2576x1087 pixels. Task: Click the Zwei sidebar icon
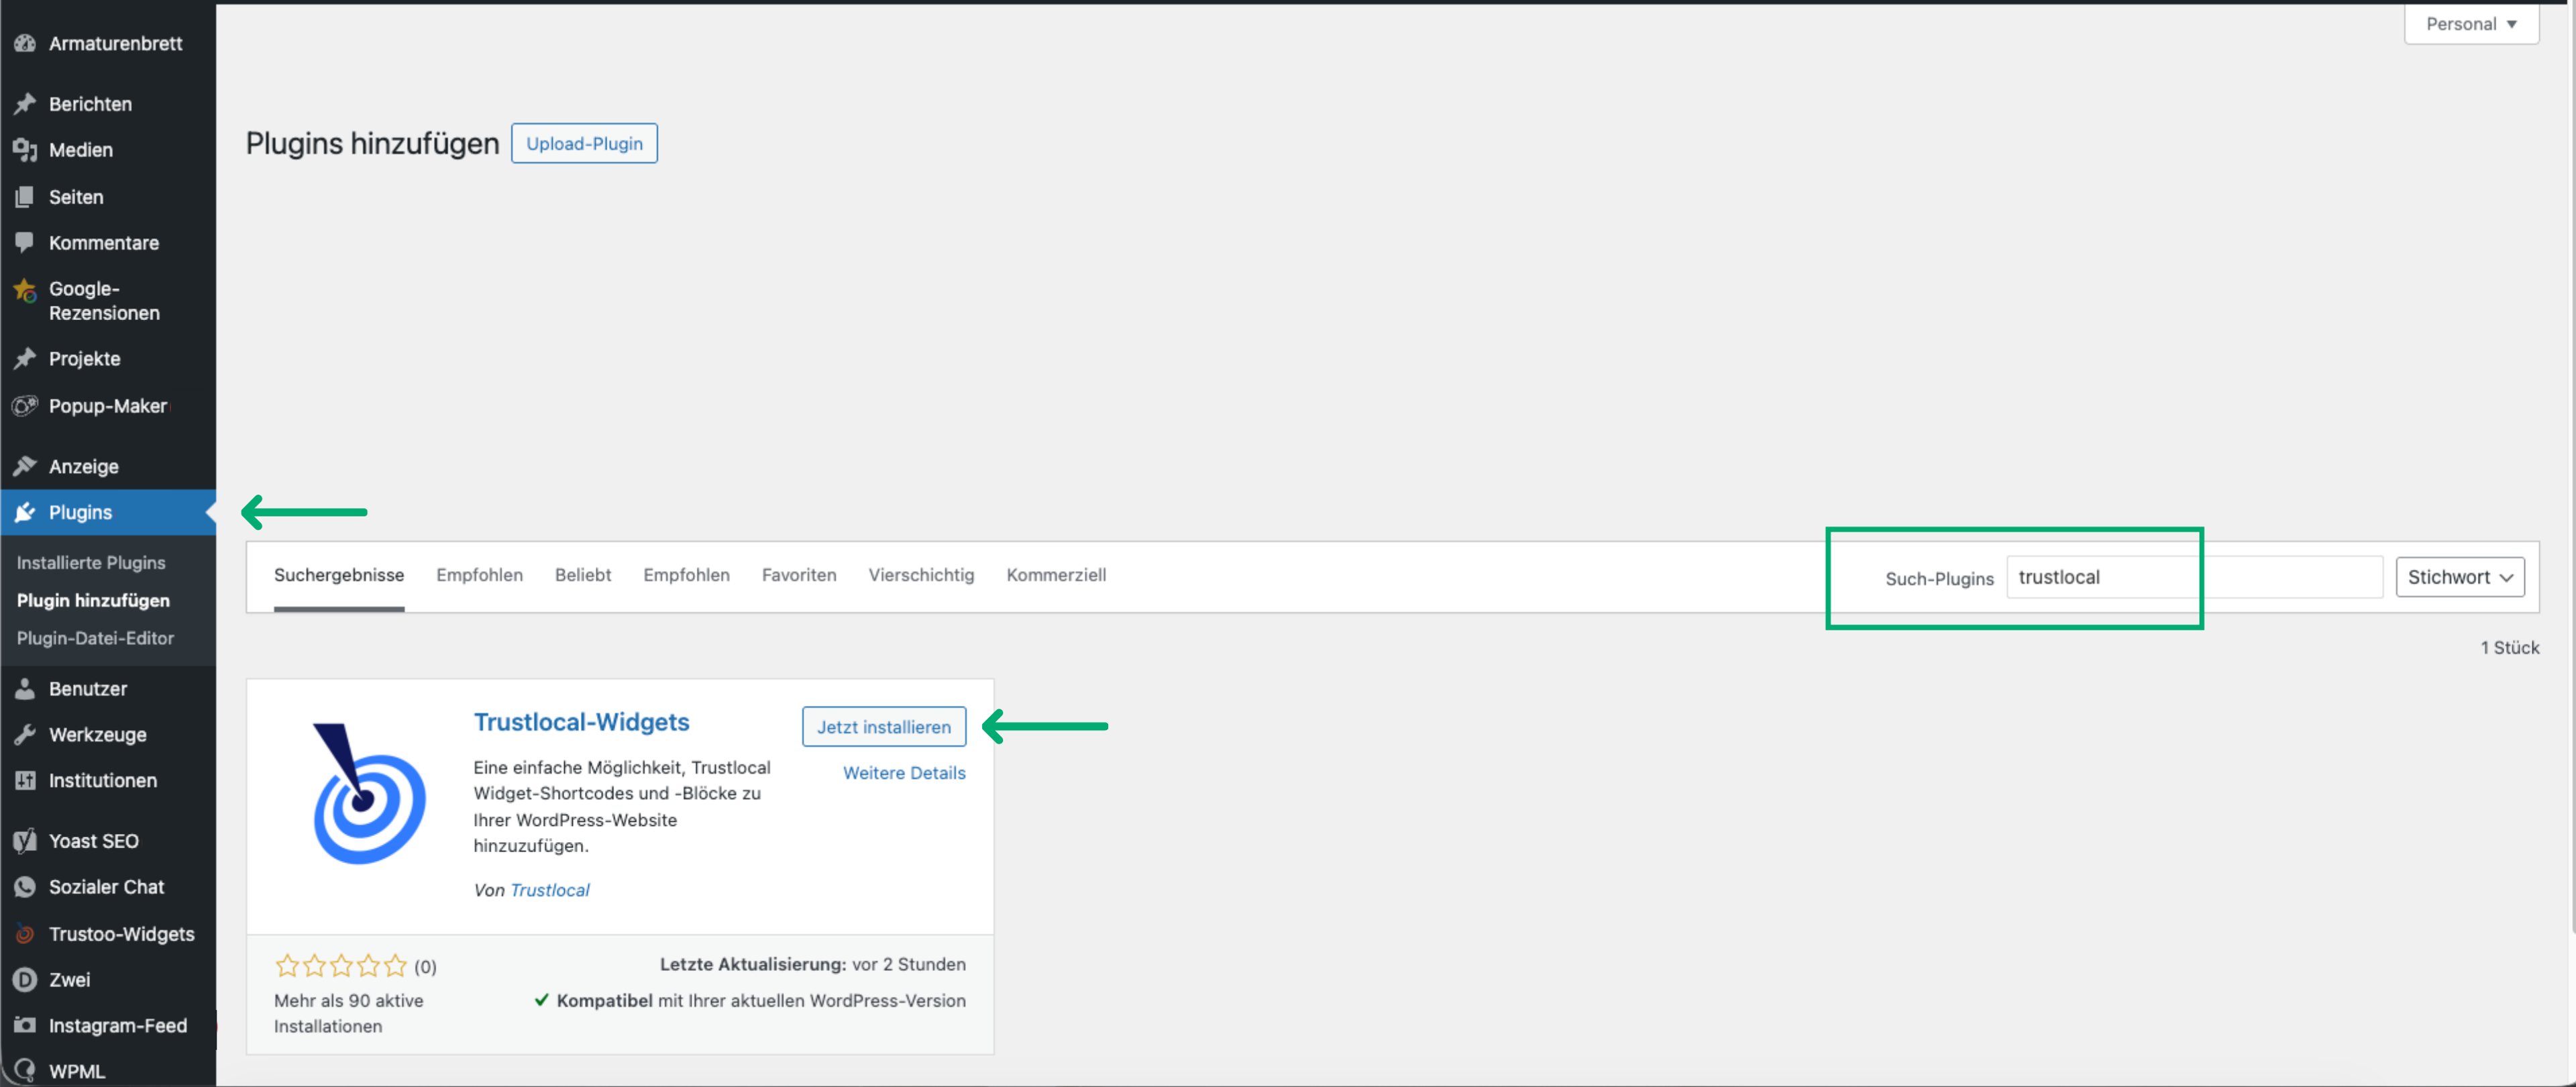point(25,980)
